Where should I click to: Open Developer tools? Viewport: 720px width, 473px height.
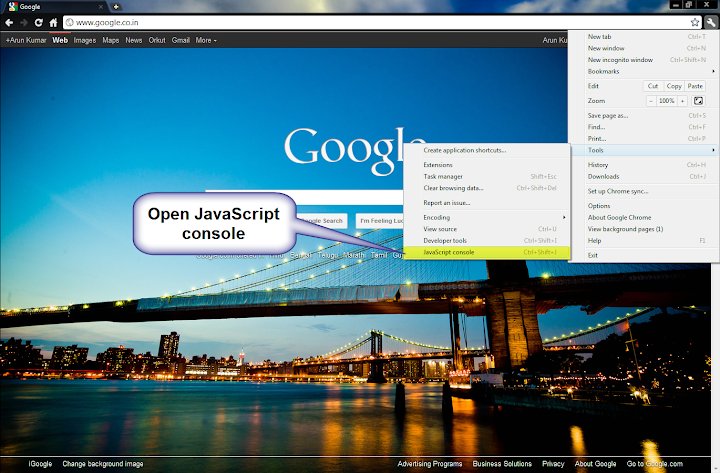click(x=487, y=240)
